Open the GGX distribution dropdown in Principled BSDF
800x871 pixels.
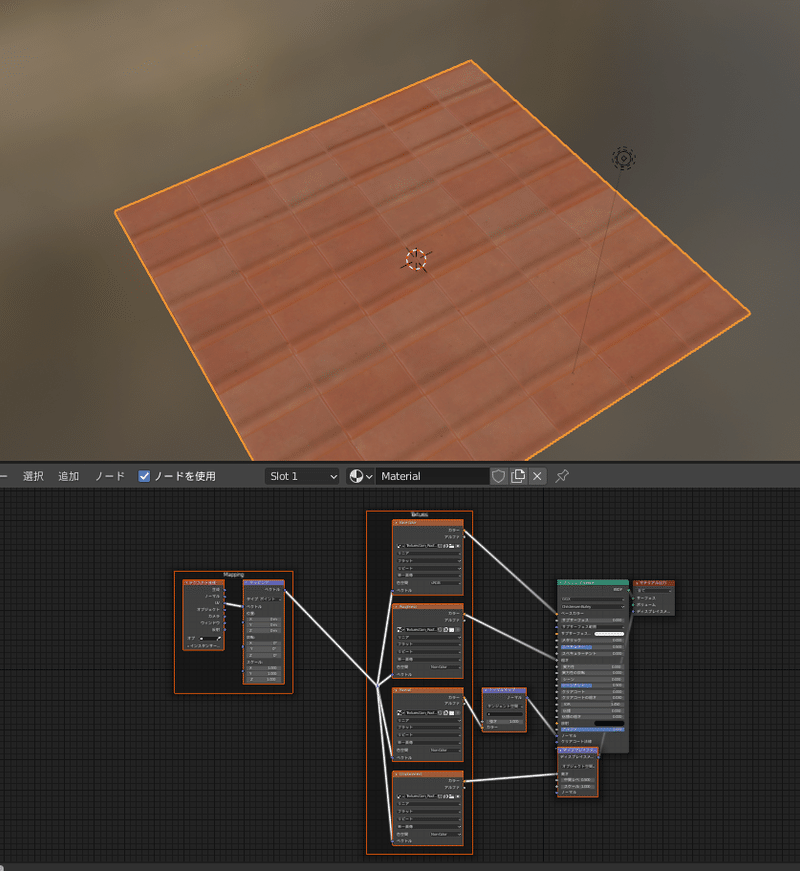click(x=592, y=599)
